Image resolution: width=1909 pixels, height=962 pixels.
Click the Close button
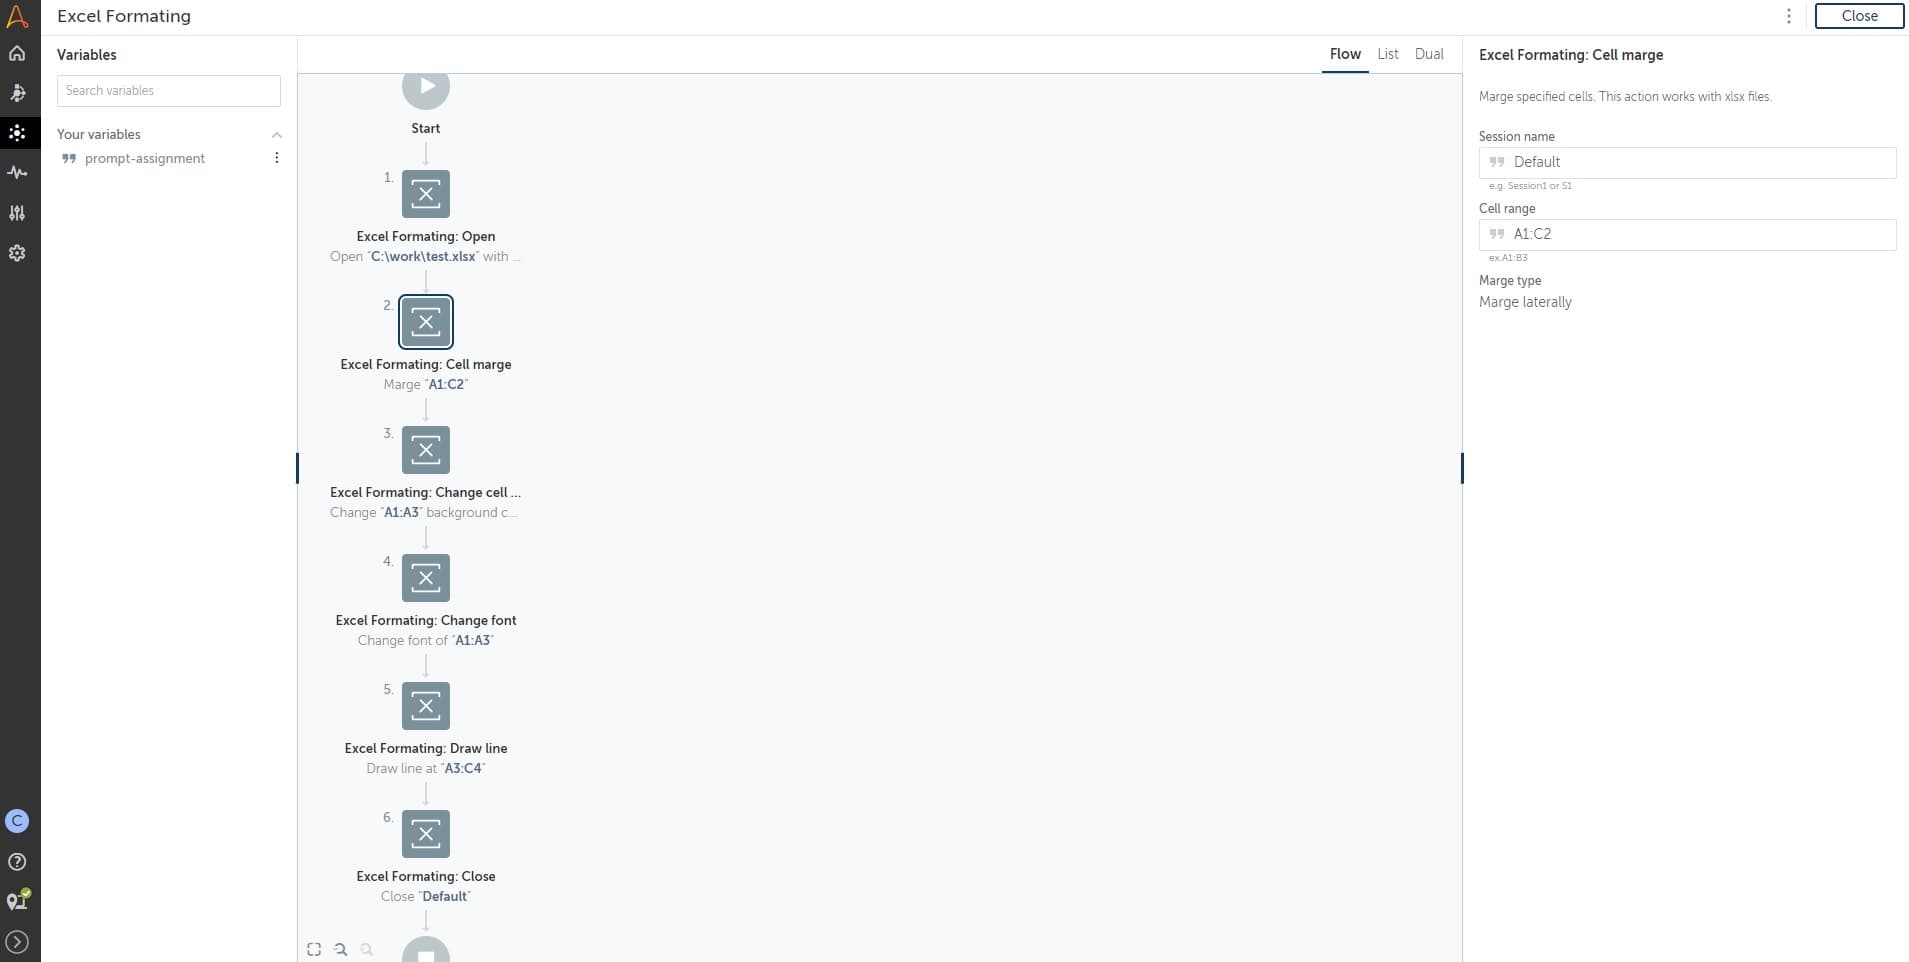click(1859, 16)
